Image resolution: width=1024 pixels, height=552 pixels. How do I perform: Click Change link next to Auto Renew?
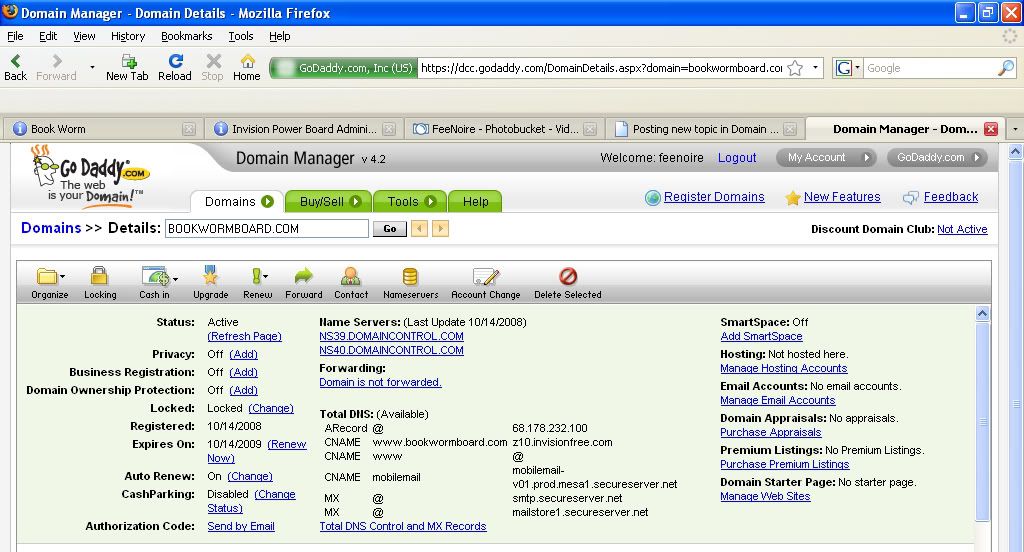coord(250,477)
